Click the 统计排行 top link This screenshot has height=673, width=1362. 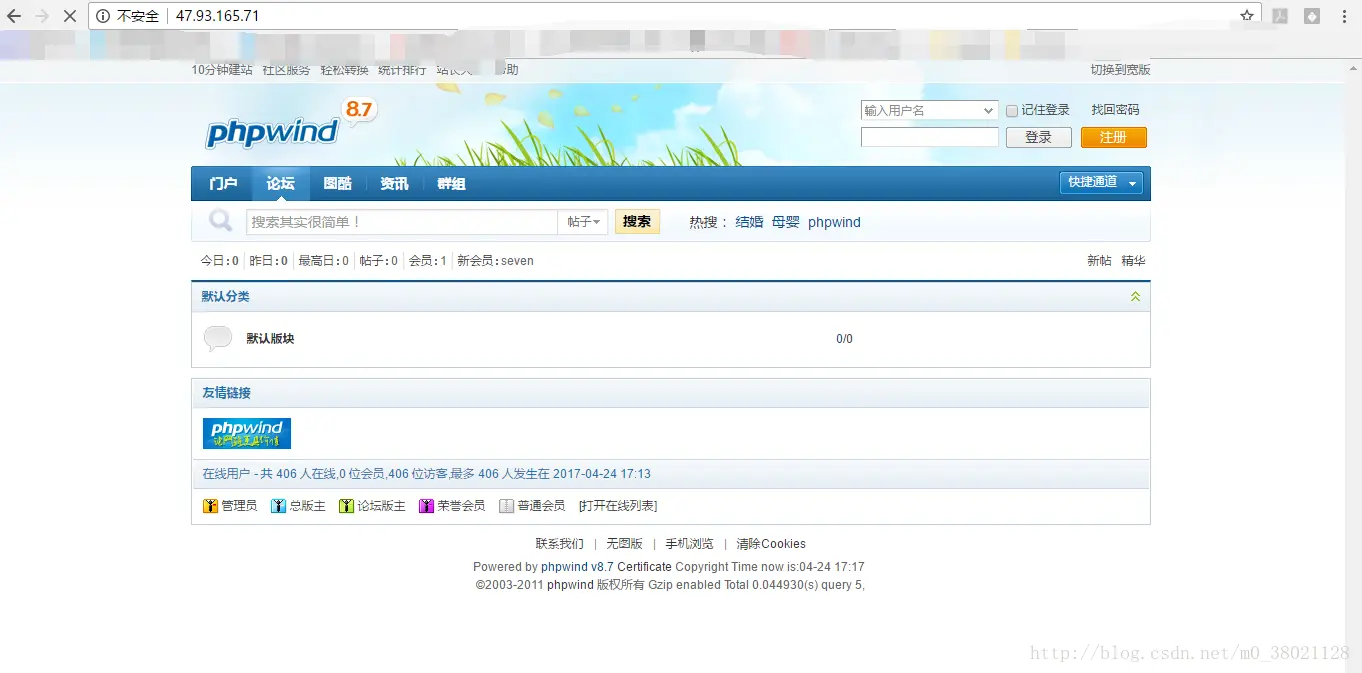[402, 70]
